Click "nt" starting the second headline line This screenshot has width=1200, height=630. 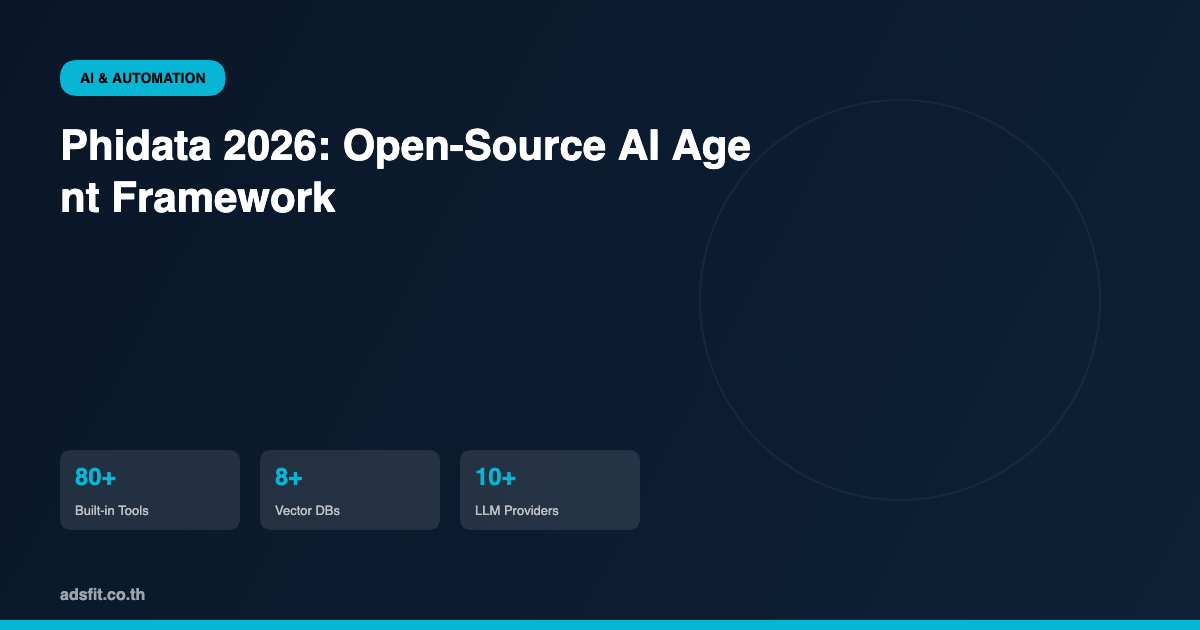point(80,198)
